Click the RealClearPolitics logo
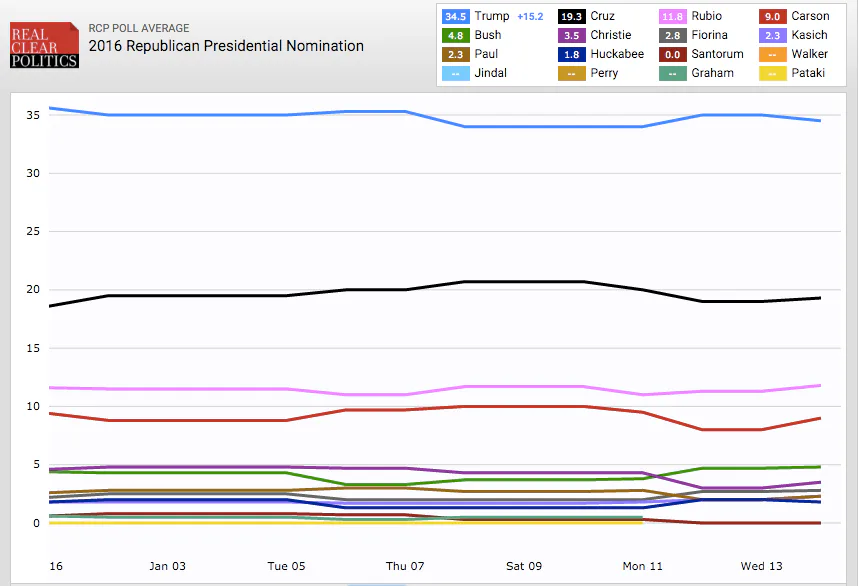 point(44,45)
